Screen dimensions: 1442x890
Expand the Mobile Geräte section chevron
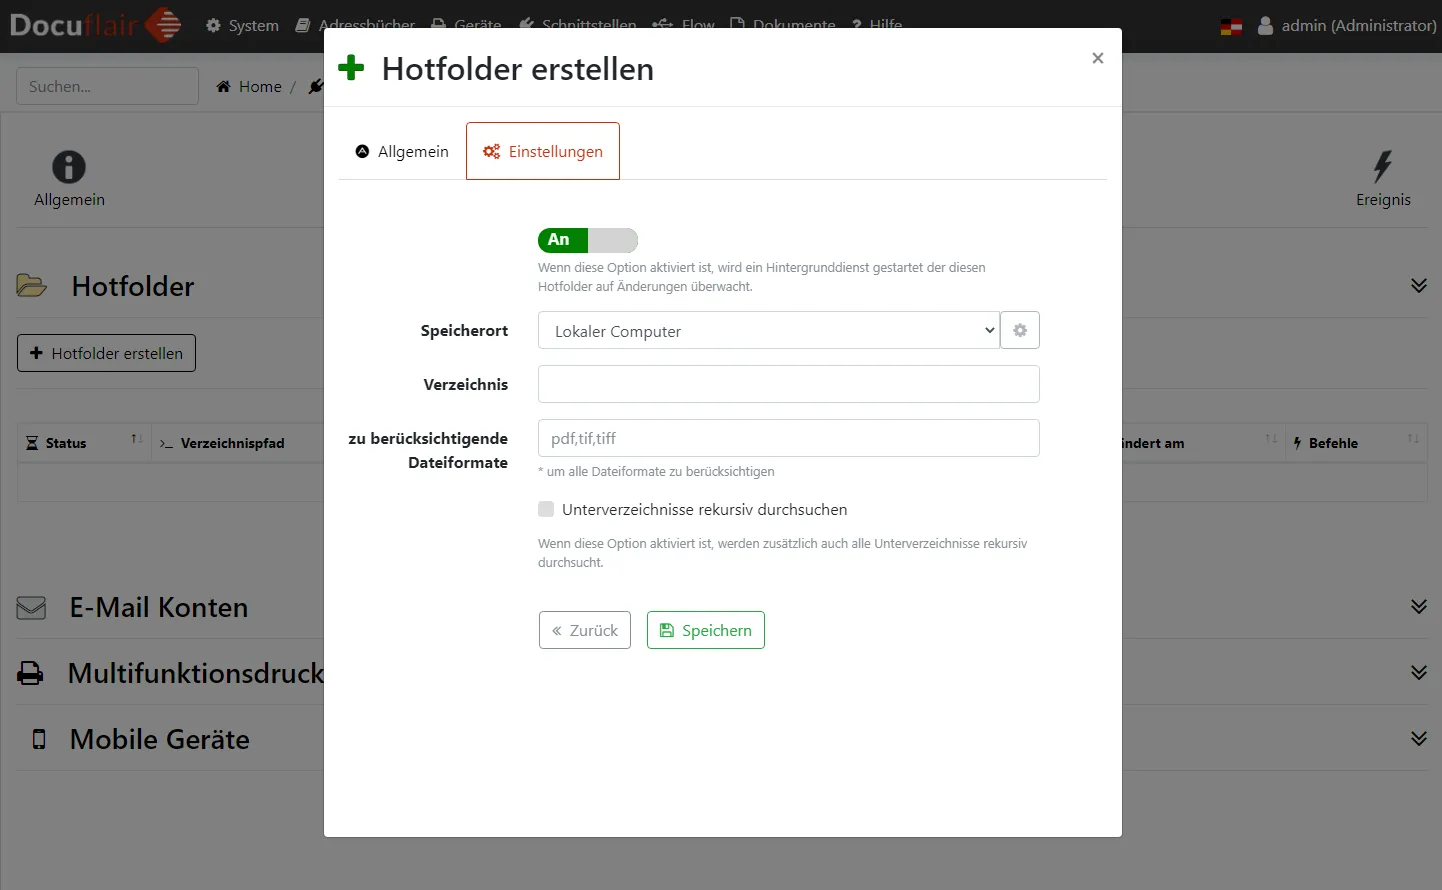[x=1418, y=739]
